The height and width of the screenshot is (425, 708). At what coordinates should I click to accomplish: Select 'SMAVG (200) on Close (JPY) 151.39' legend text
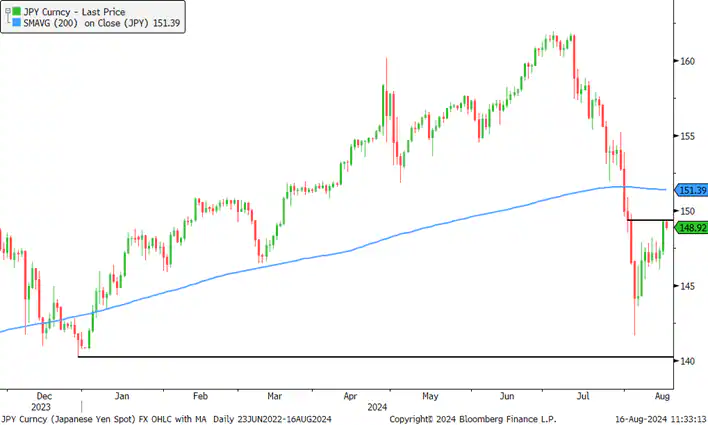(102, 23)
